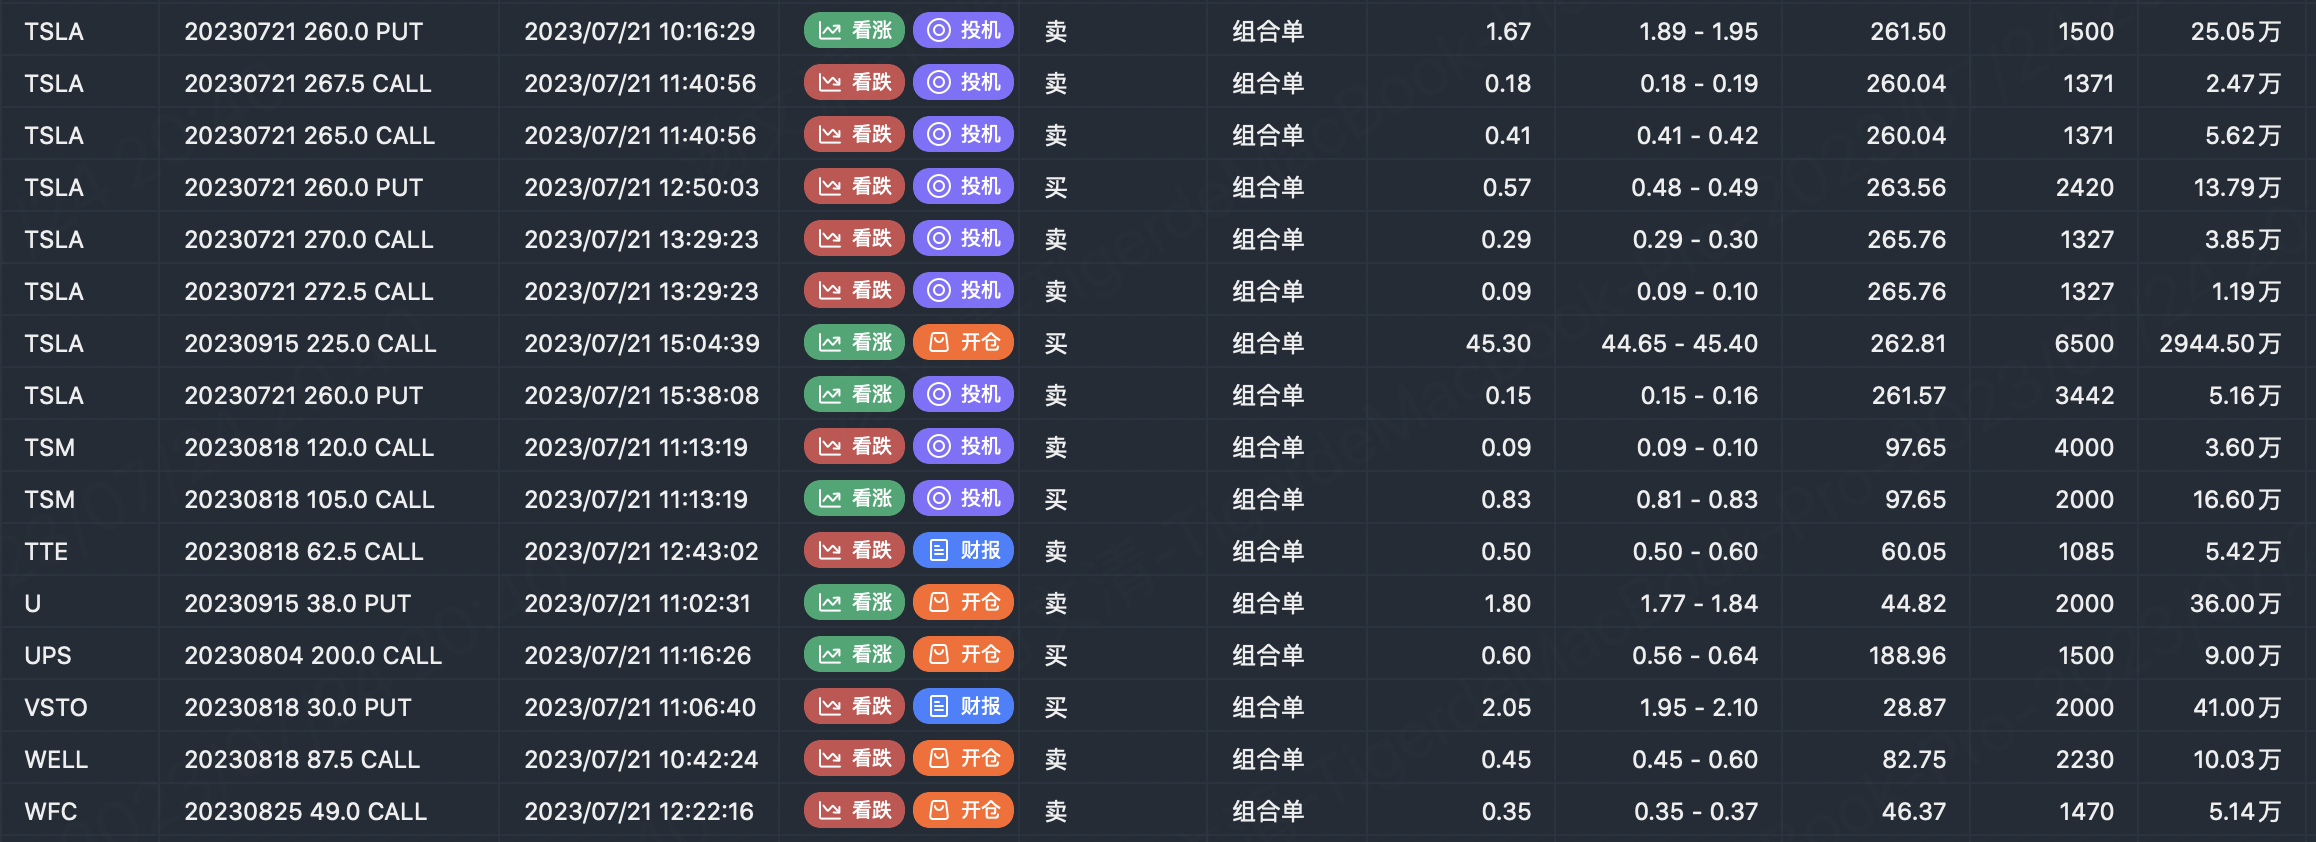Viewport: 2316px width, 842px height.
Task: Click contract '20230818 120.0 CALL'
Action: 309,447
